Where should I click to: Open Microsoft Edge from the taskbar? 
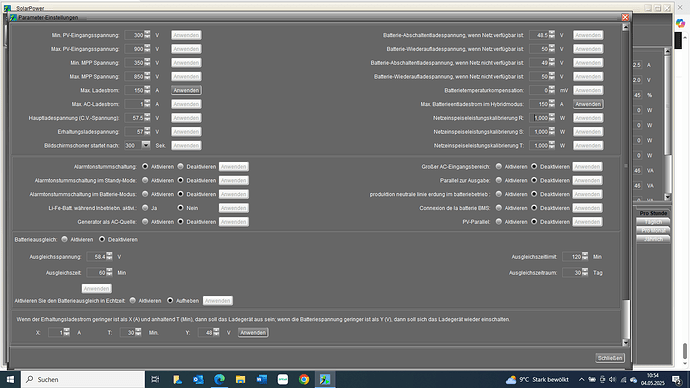(219, 379)
